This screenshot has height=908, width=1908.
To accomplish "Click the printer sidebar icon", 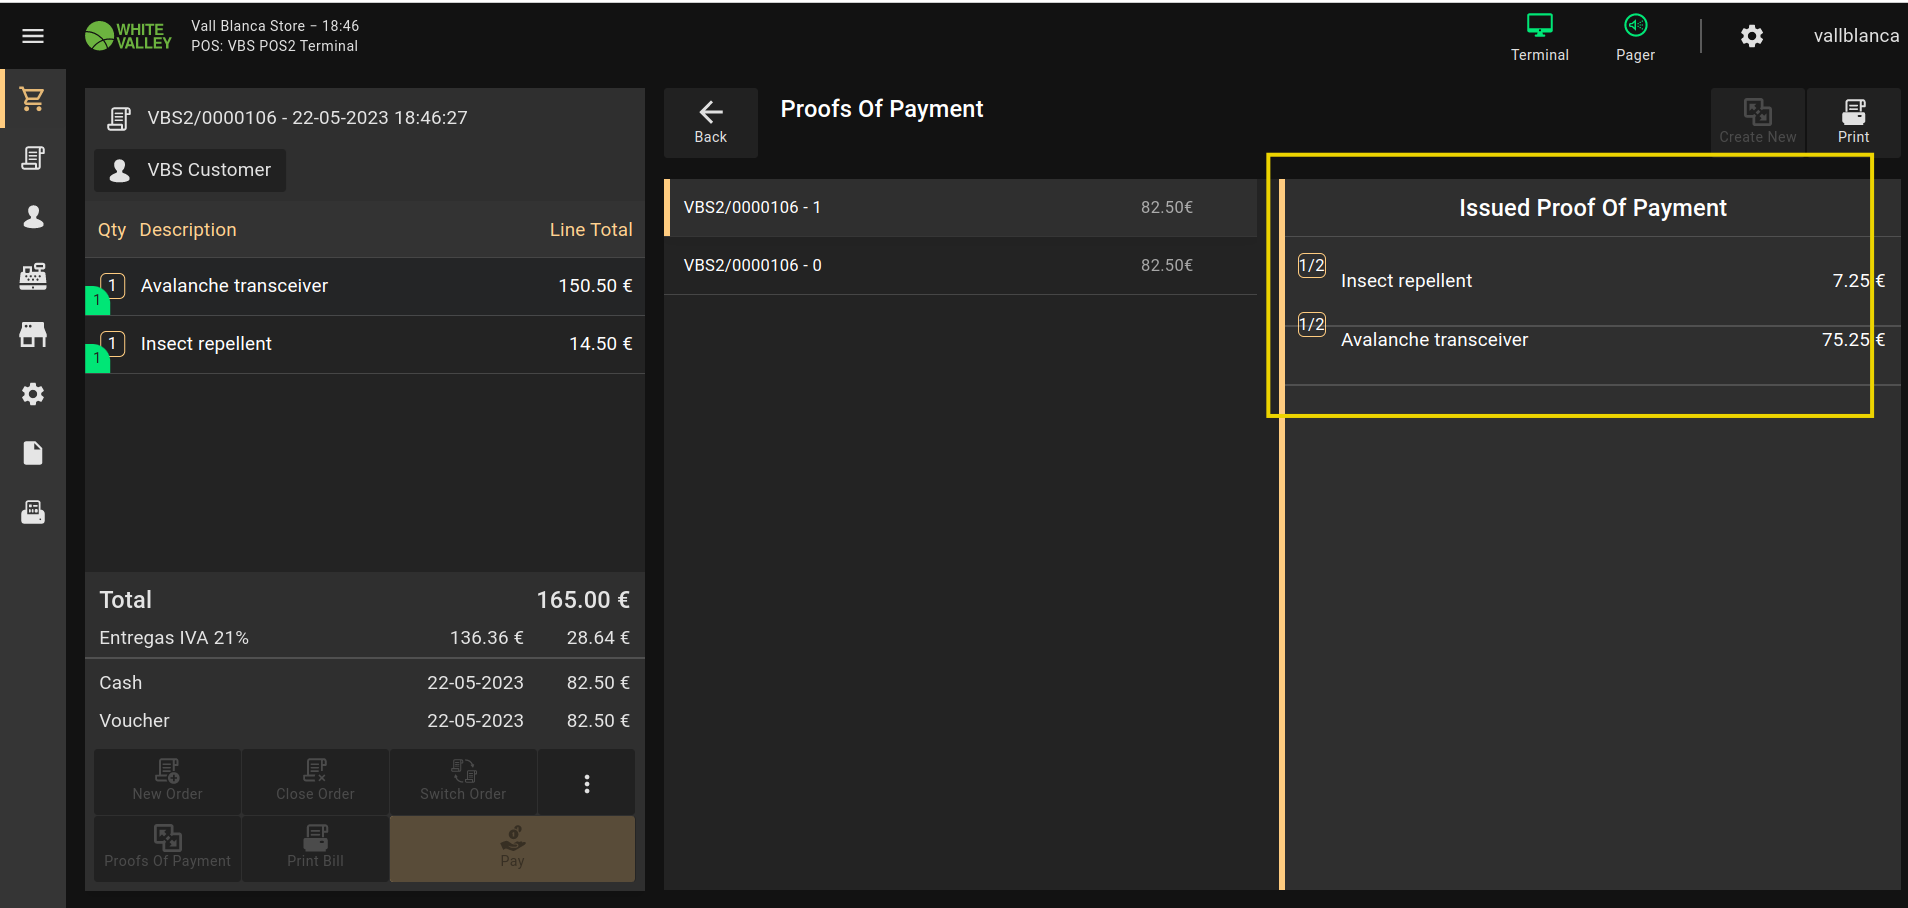I will pyautogui.click(x=33, y=512).
